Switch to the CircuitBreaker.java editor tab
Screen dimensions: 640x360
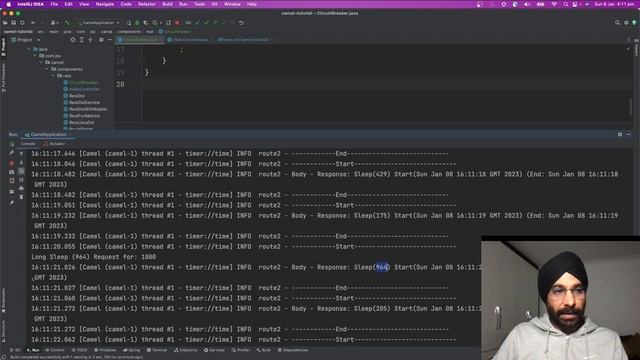(140, 40)
